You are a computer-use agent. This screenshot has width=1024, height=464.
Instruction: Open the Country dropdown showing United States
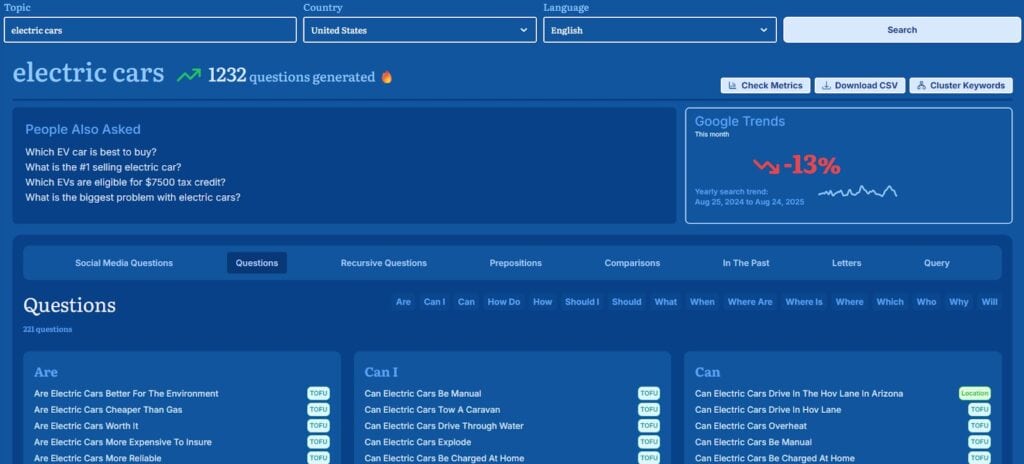pos(419,30)
